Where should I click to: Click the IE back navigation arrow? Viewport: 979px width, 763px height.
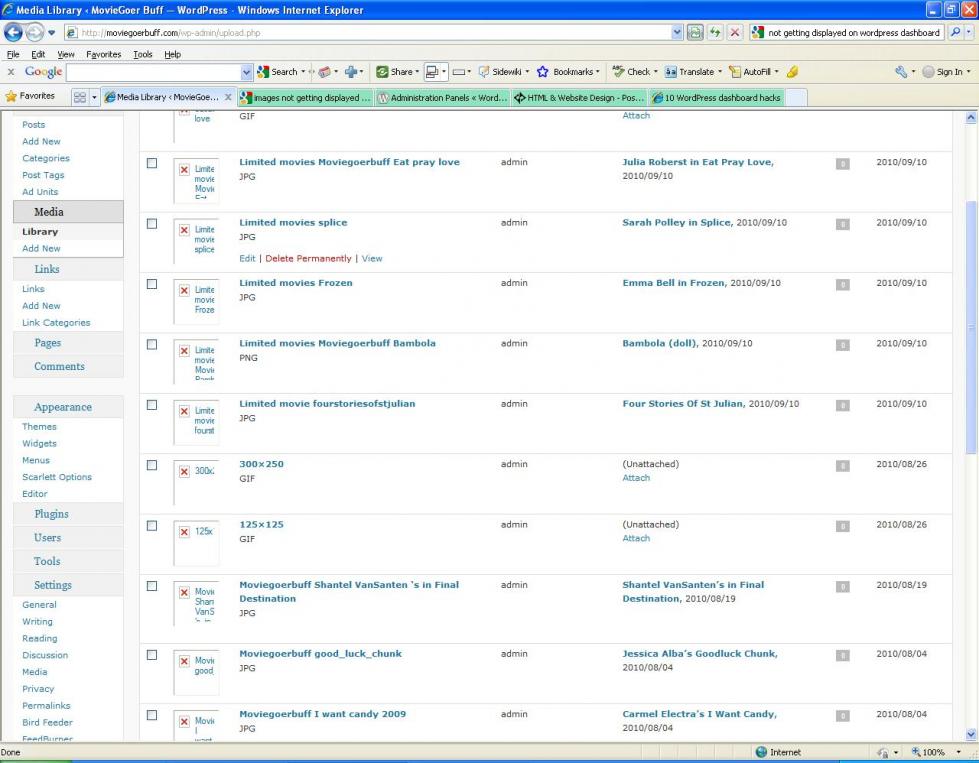(x=14, y=32)
